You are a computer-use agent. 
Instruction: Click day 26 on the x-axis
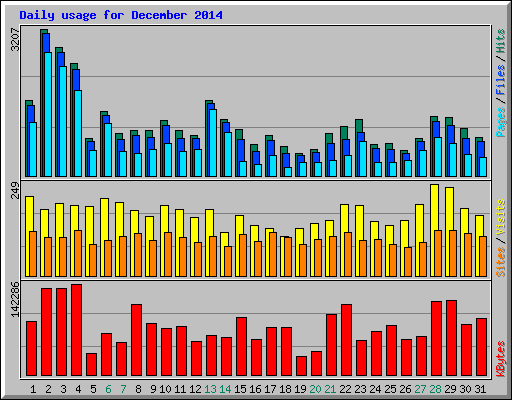click(405, 389)
